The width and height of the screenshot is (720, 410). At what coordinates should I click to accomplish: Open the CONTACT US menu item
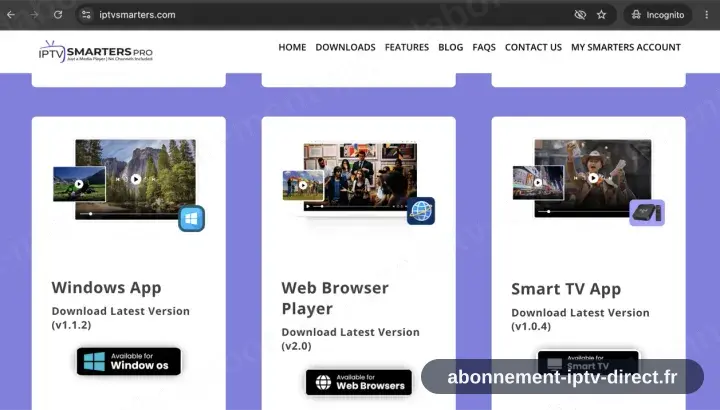coord(533,47)
